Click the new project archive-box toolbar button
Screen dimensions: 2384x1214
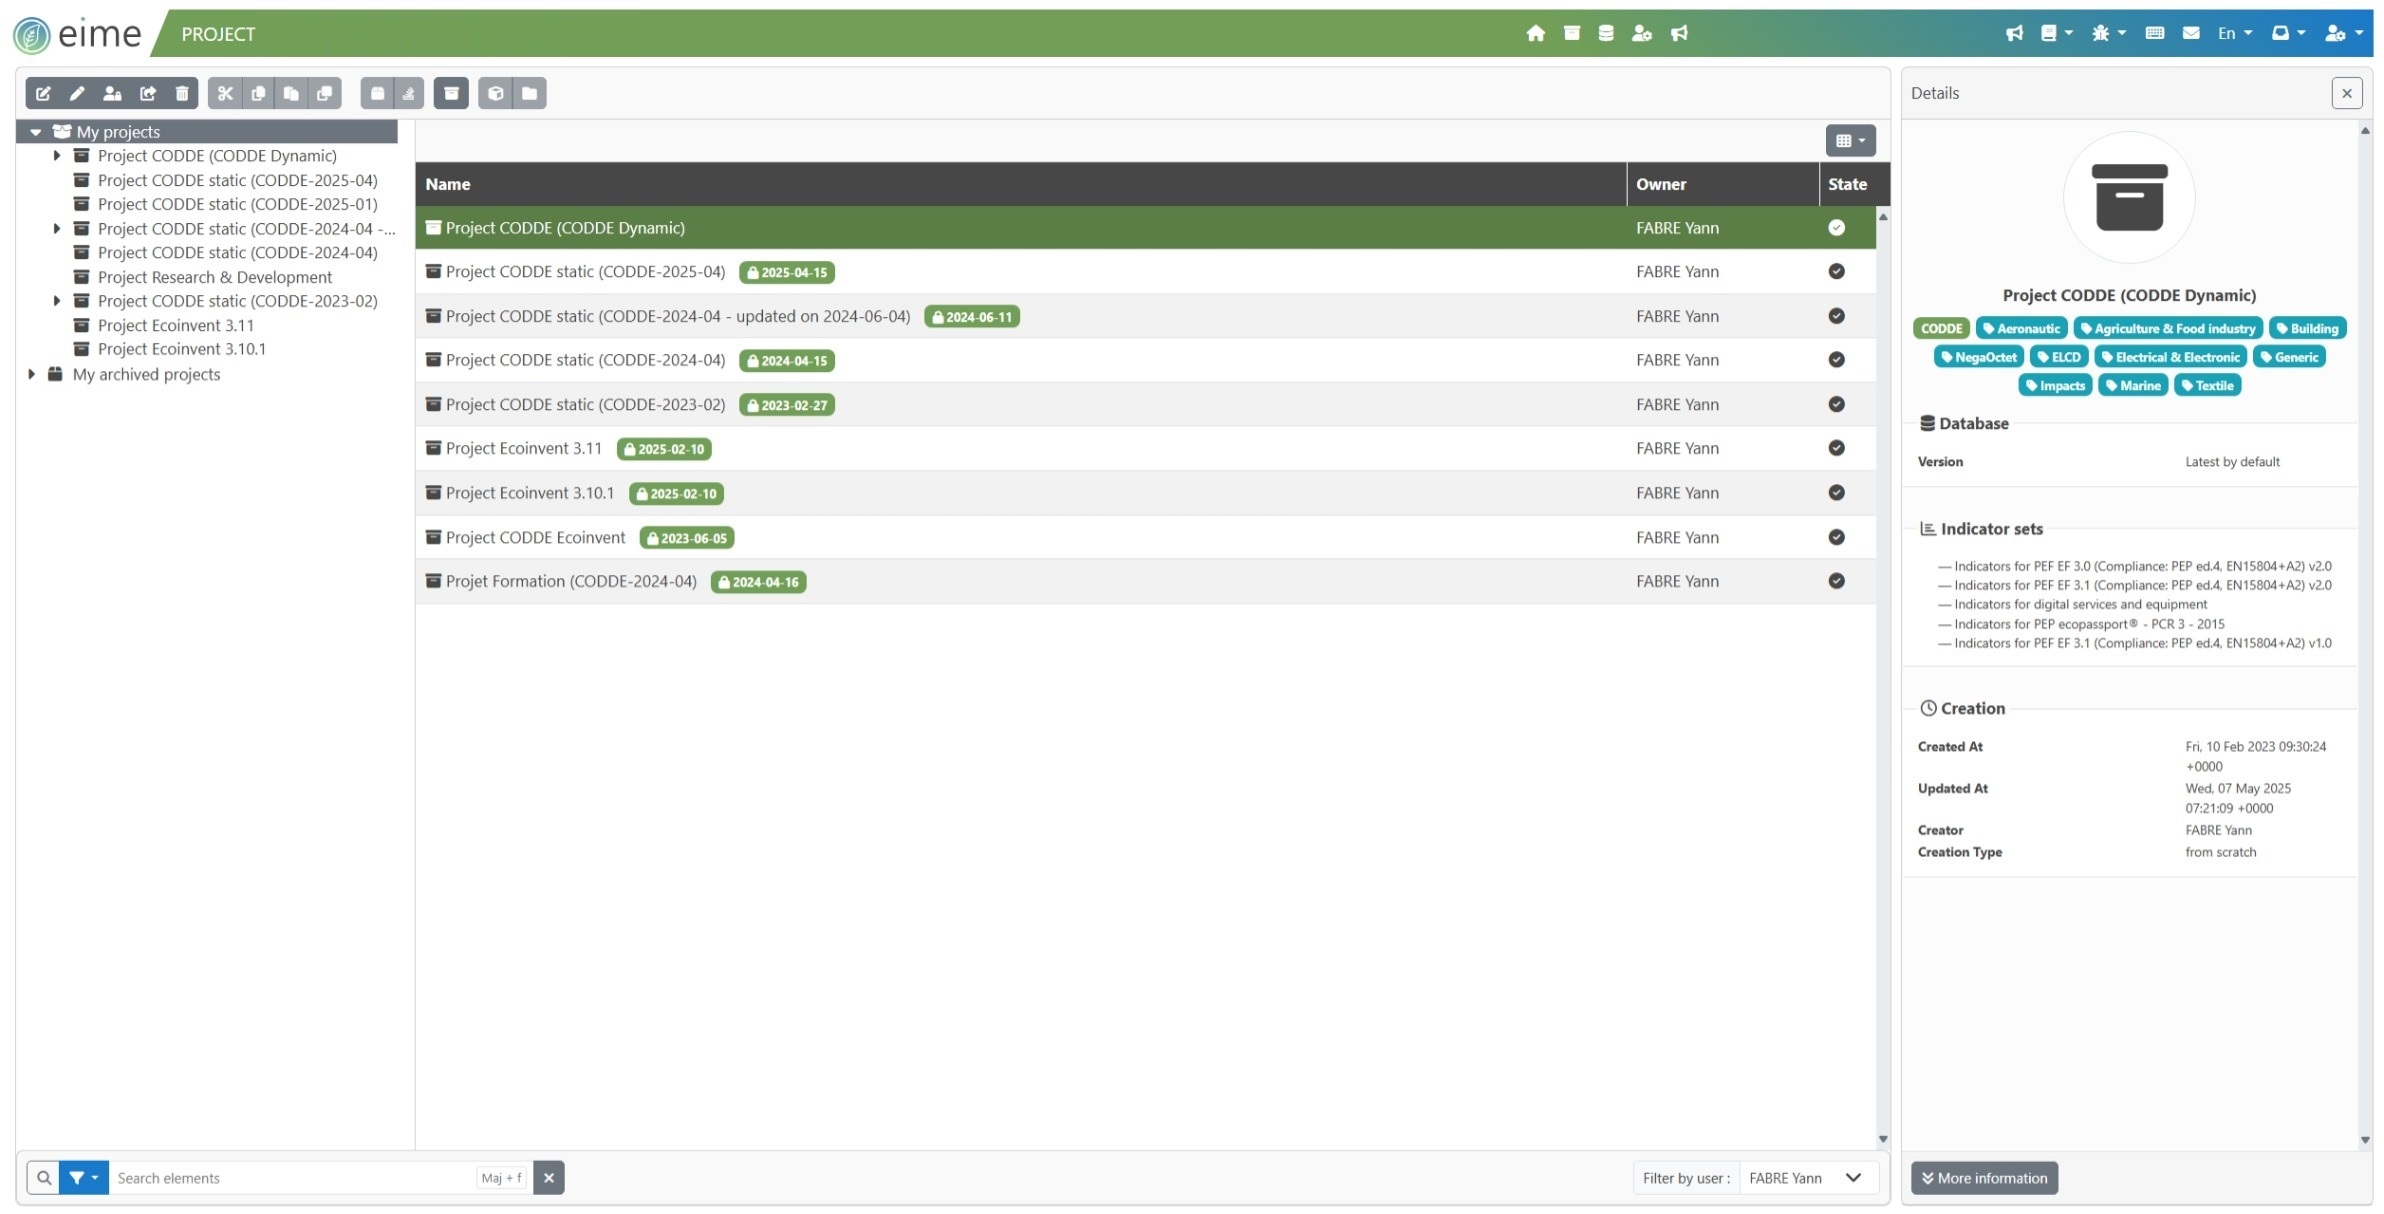pyautogui.click(x=451, y=93)
